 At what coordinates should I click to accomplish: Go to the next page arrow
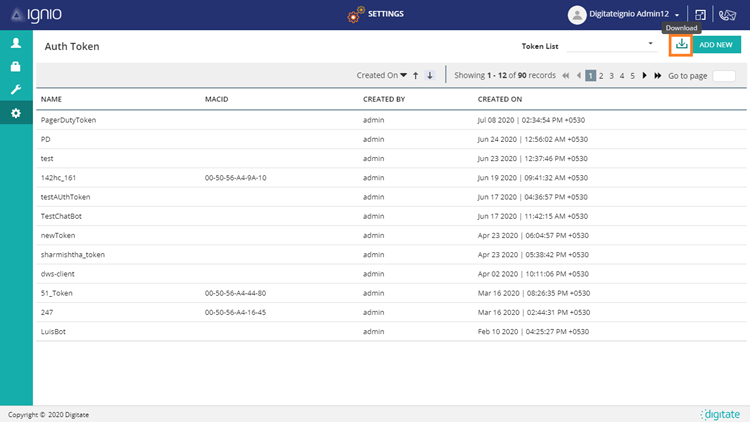click(x=644, y=75)
